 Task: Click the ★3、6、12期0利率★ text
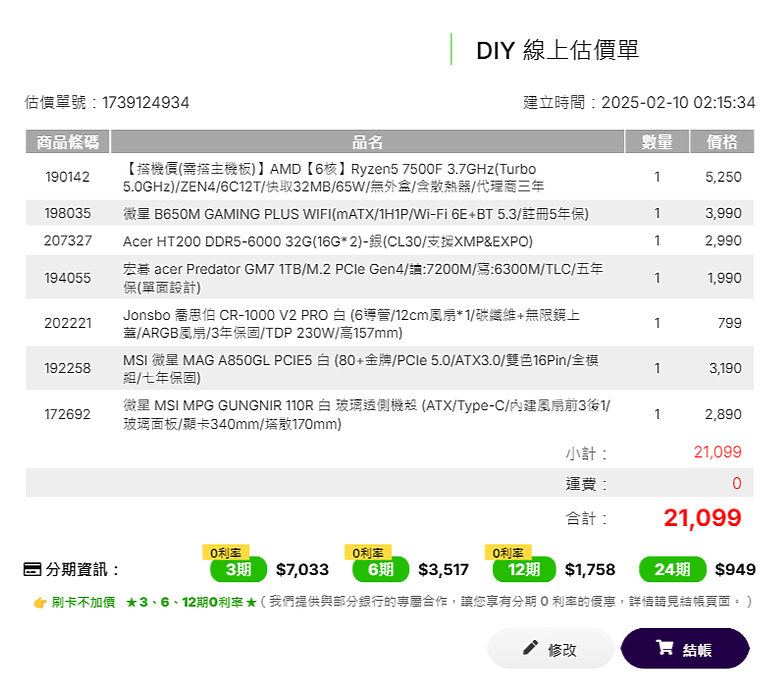[x=191, y=602]
